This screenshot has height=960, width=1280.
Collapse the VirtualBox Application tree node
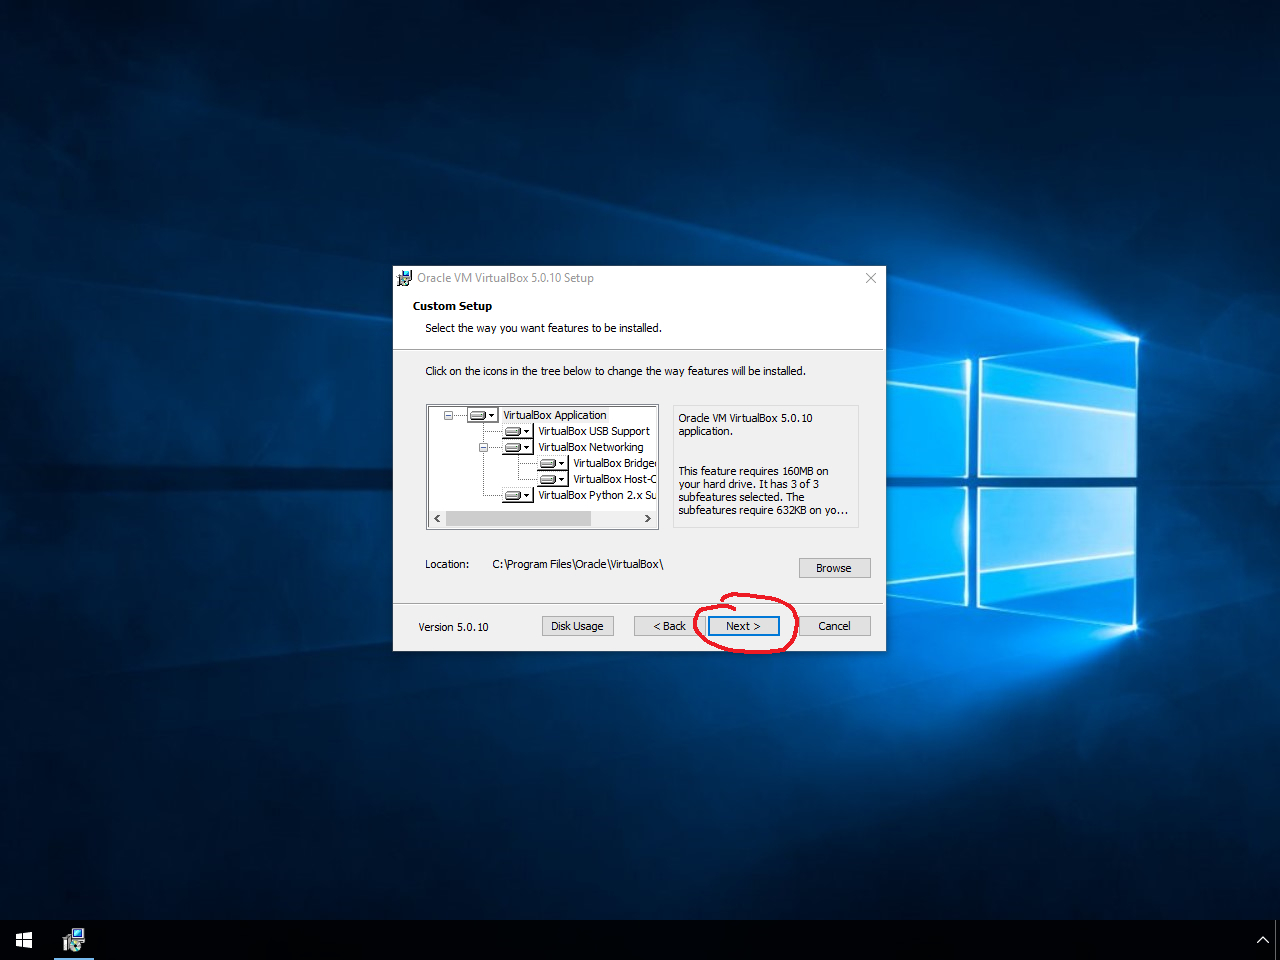click(448, 415)
